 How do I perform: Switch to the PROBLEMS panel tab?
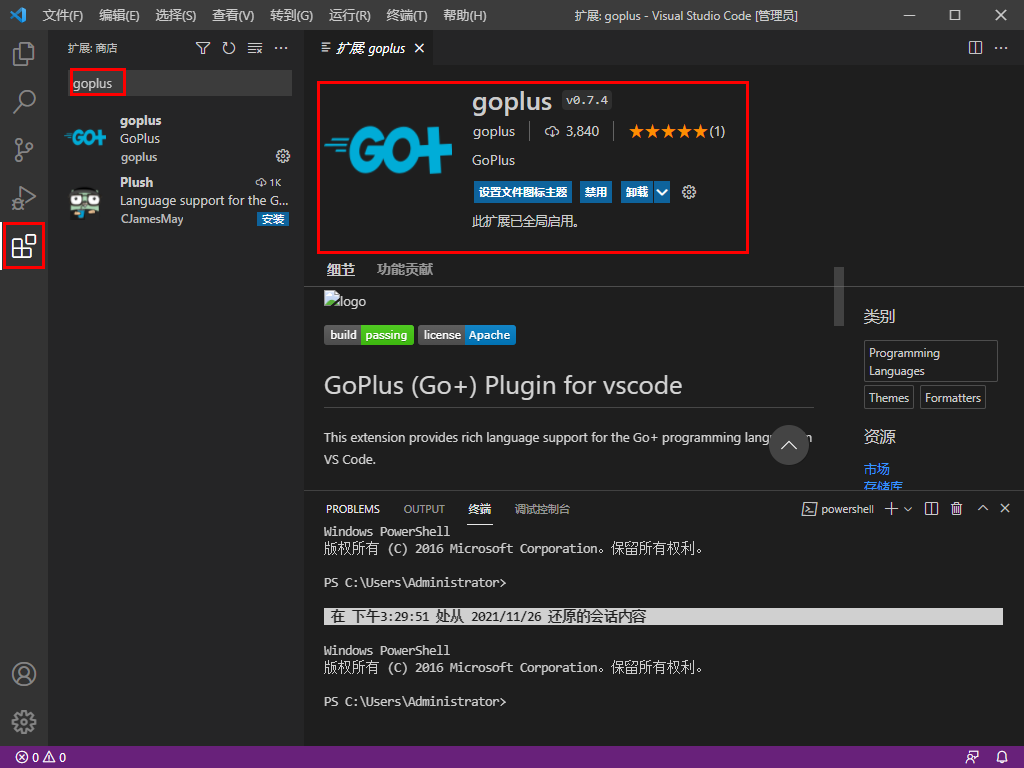[x=353, y=509]
